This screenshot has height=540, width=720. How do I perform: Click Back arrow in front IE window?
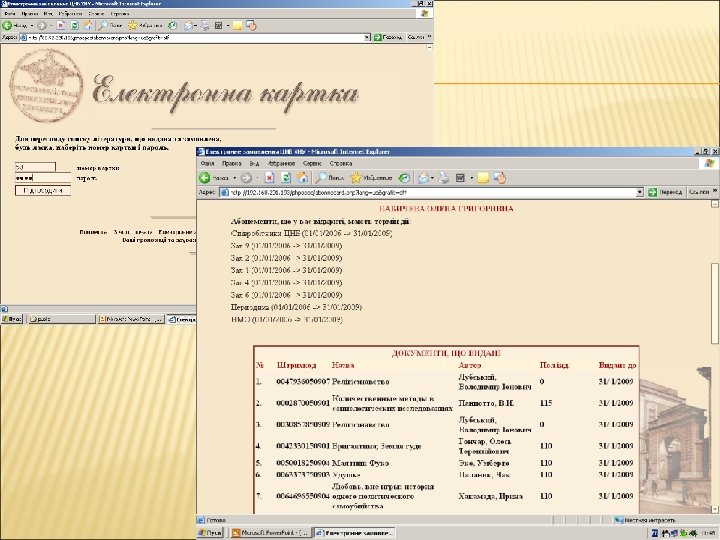(205, 178)
